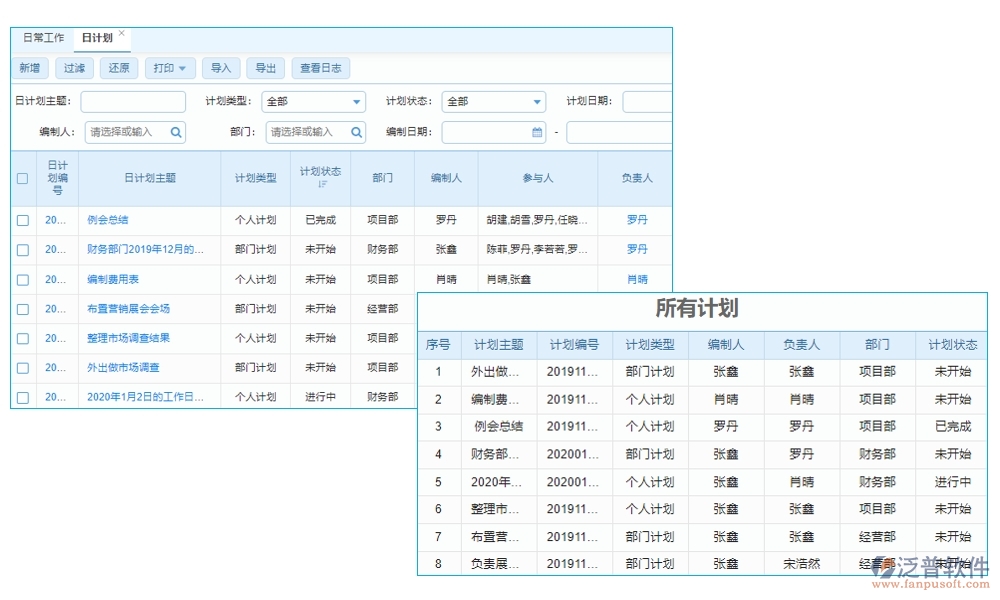Click the 新增 button to add a plan
Viewport: 1000px width, 600px height.
[29, 68]
